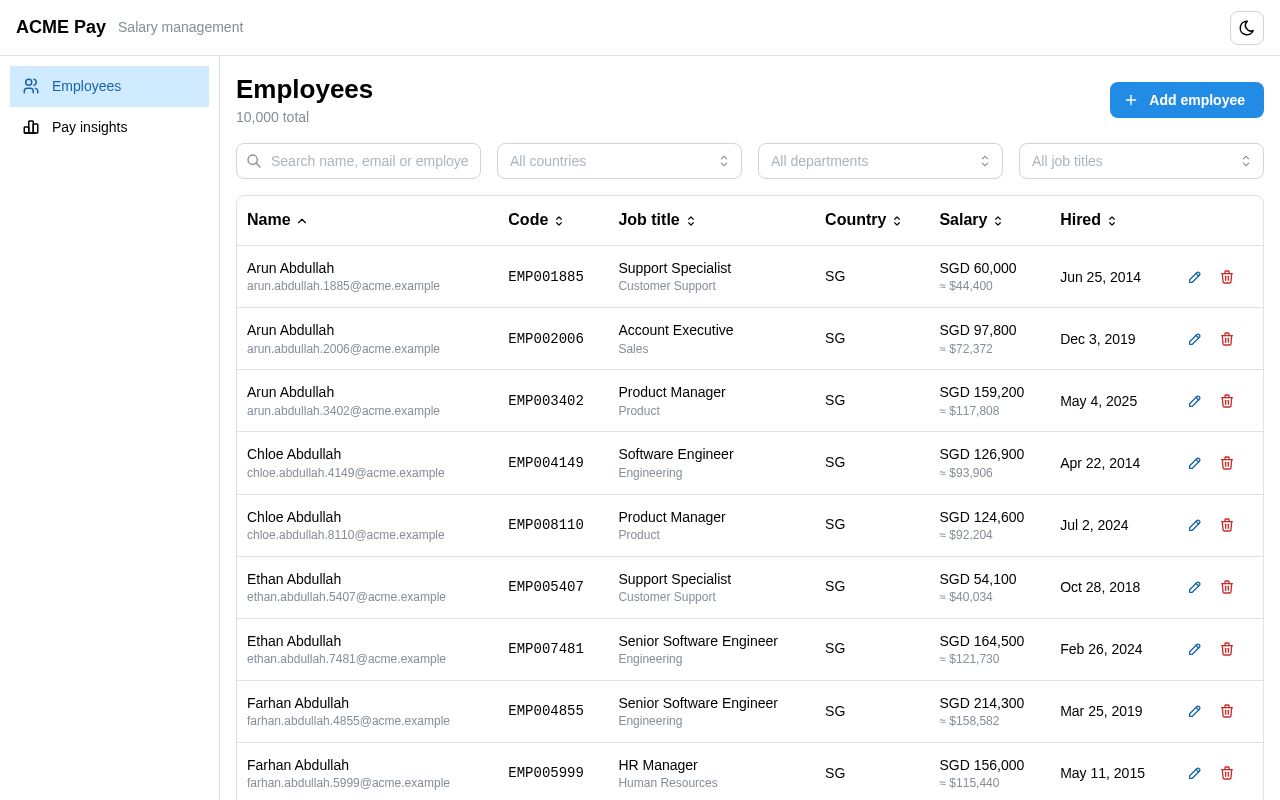This screenshot has width=1280, height=800.
Task: Sort the table by Salary column
Action: pos(971,220)
